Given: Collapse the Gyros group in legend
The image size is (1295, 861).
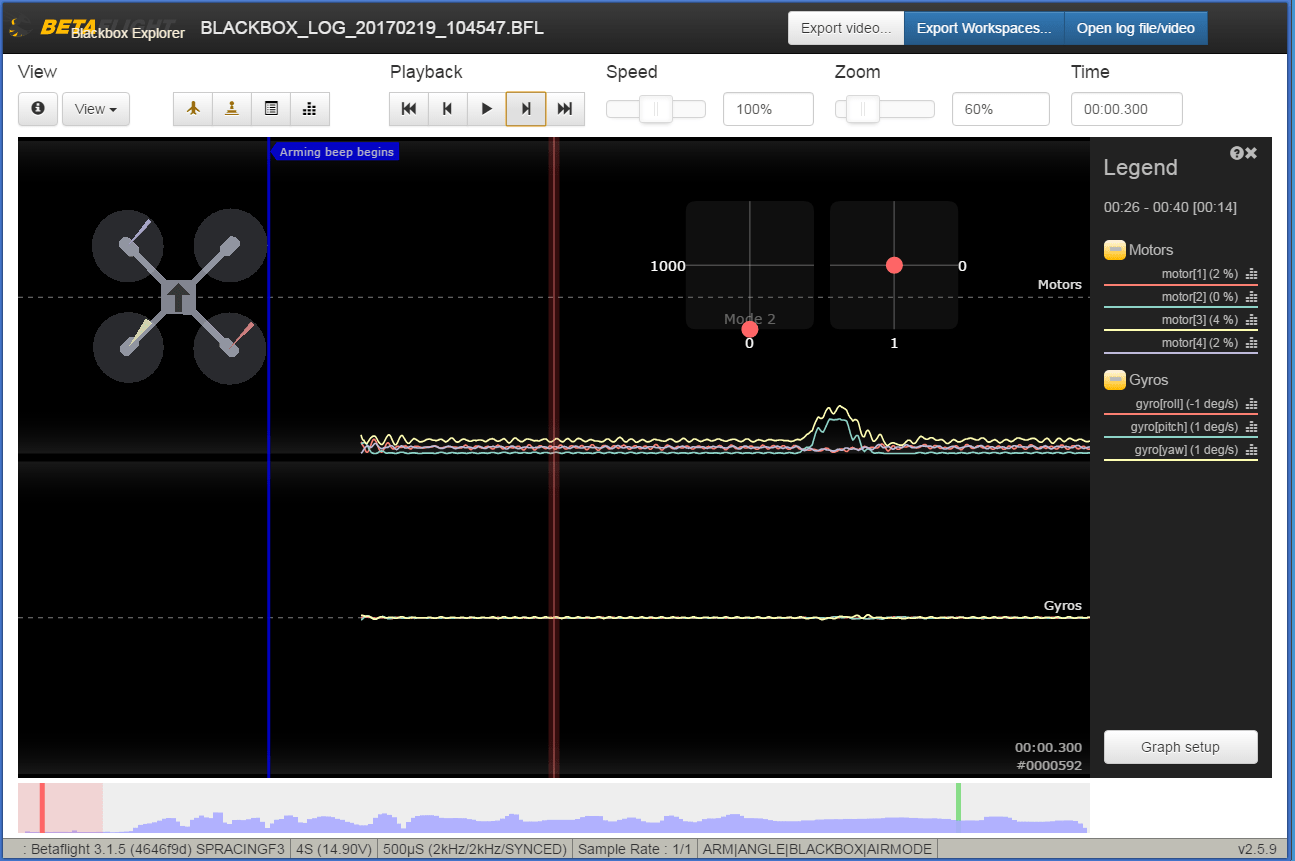Looking at the screenshot, I should (1114, 380).
